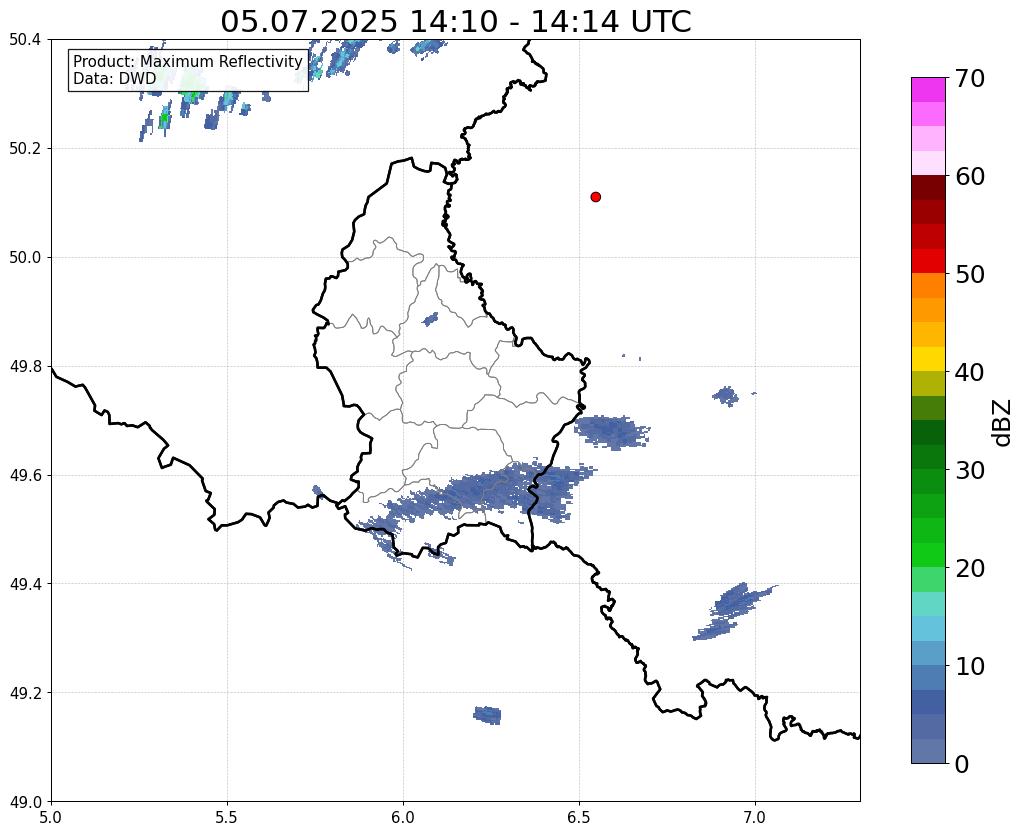
Task: Click the latitude 49.8 axis label
Action: [25, 367]
